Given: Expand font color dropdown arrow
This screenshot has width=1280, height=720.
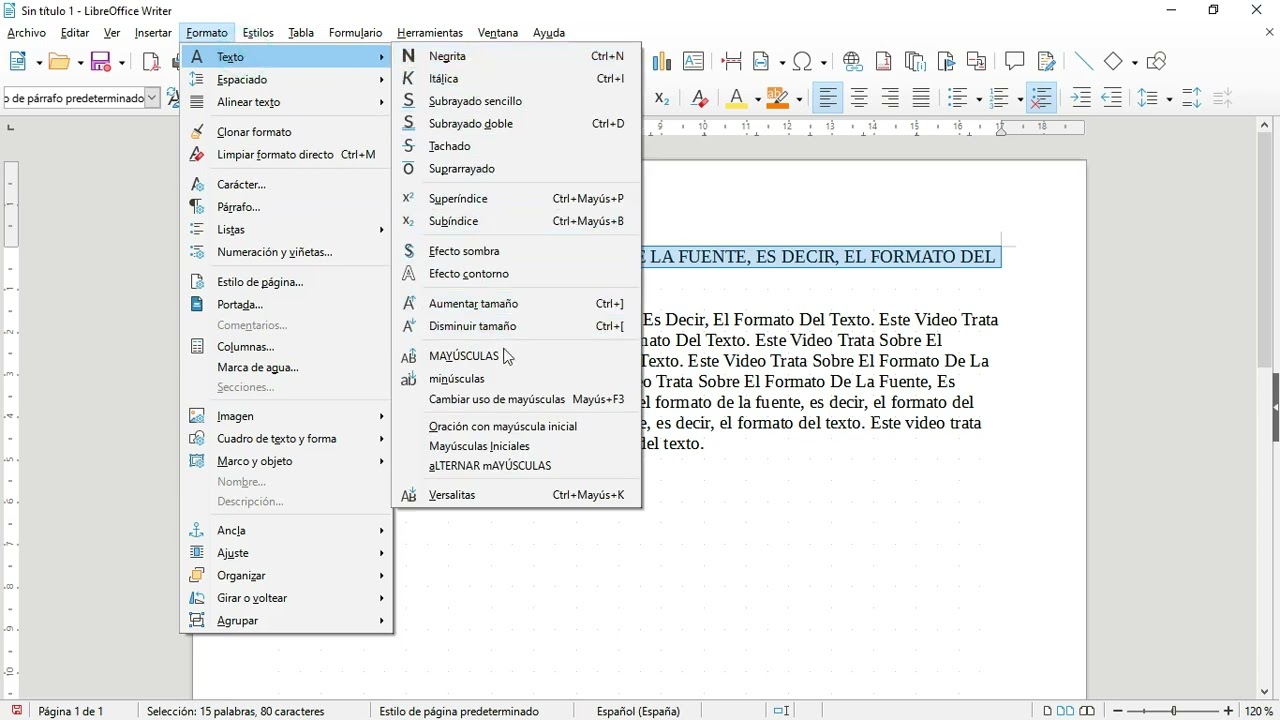Looking at the screenshot, I should point(757,98).
